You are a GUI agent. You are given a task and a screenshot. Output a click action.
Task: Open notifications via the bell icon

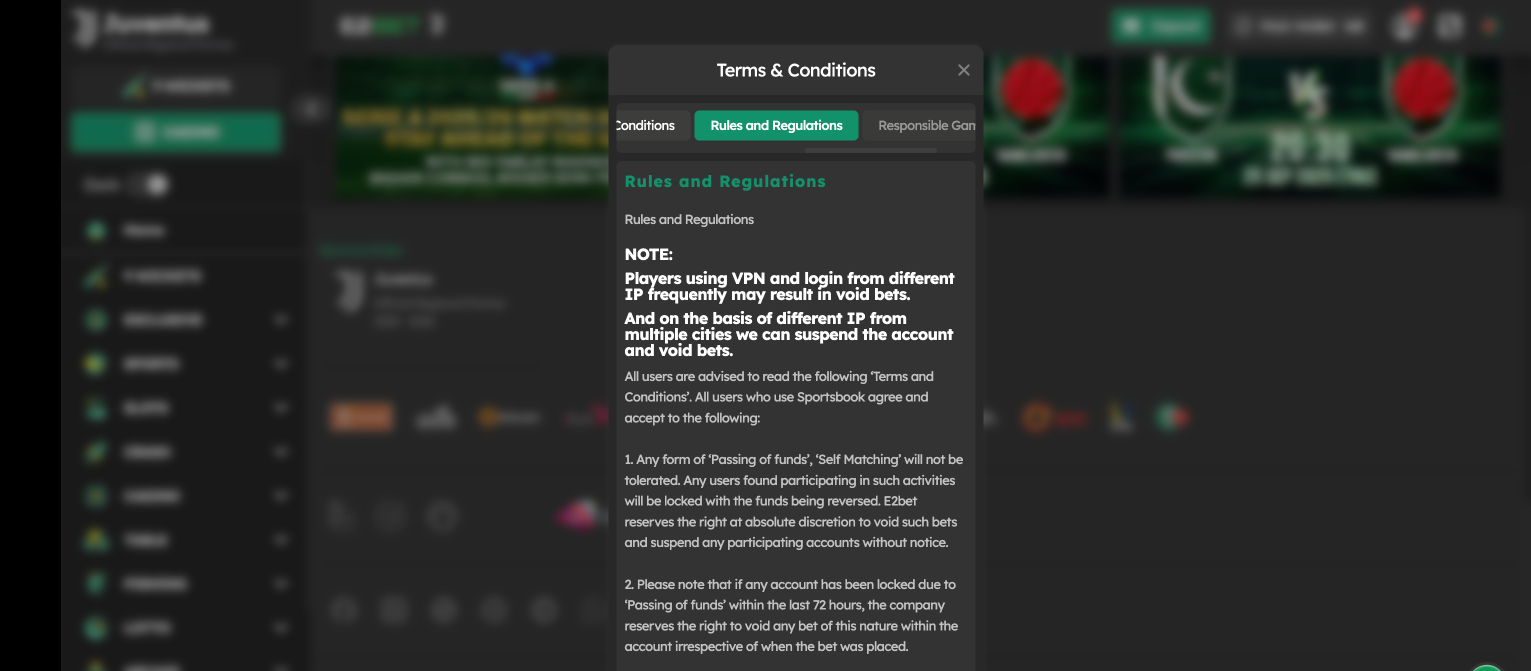coord(1403,26)
